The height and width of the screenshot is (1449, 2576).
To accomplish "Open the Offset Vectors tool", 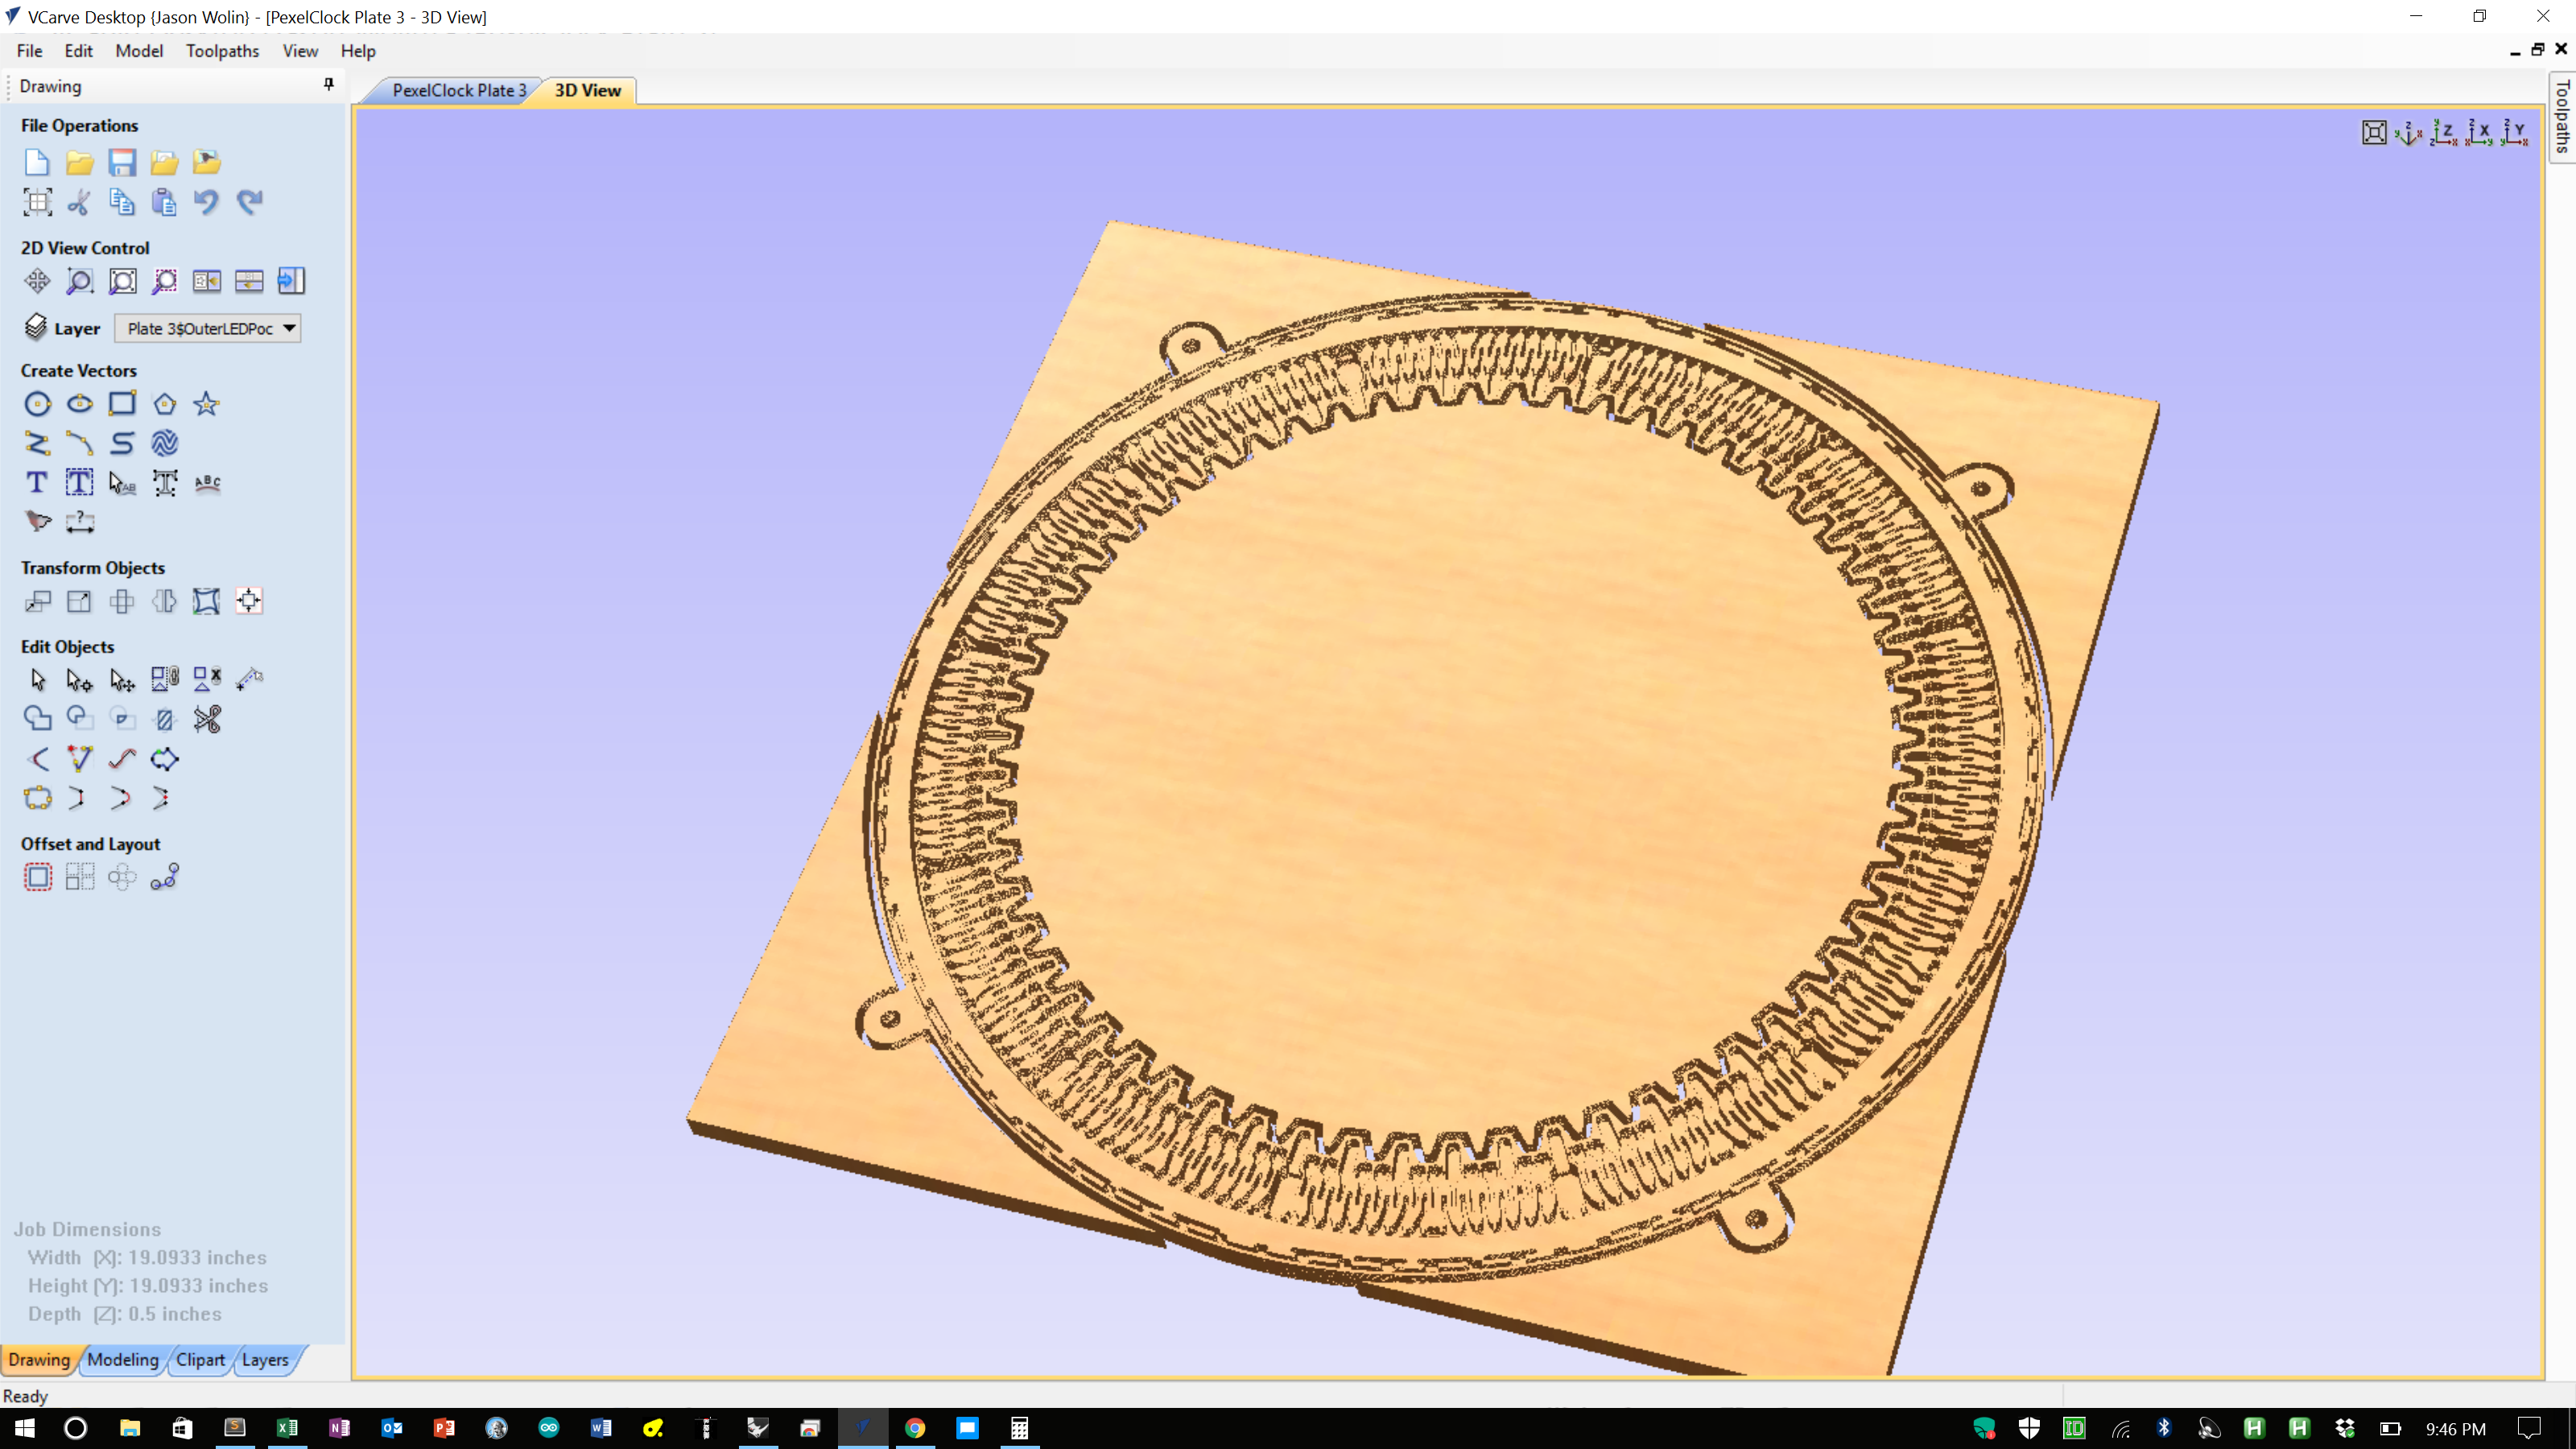I will [37, 876].
